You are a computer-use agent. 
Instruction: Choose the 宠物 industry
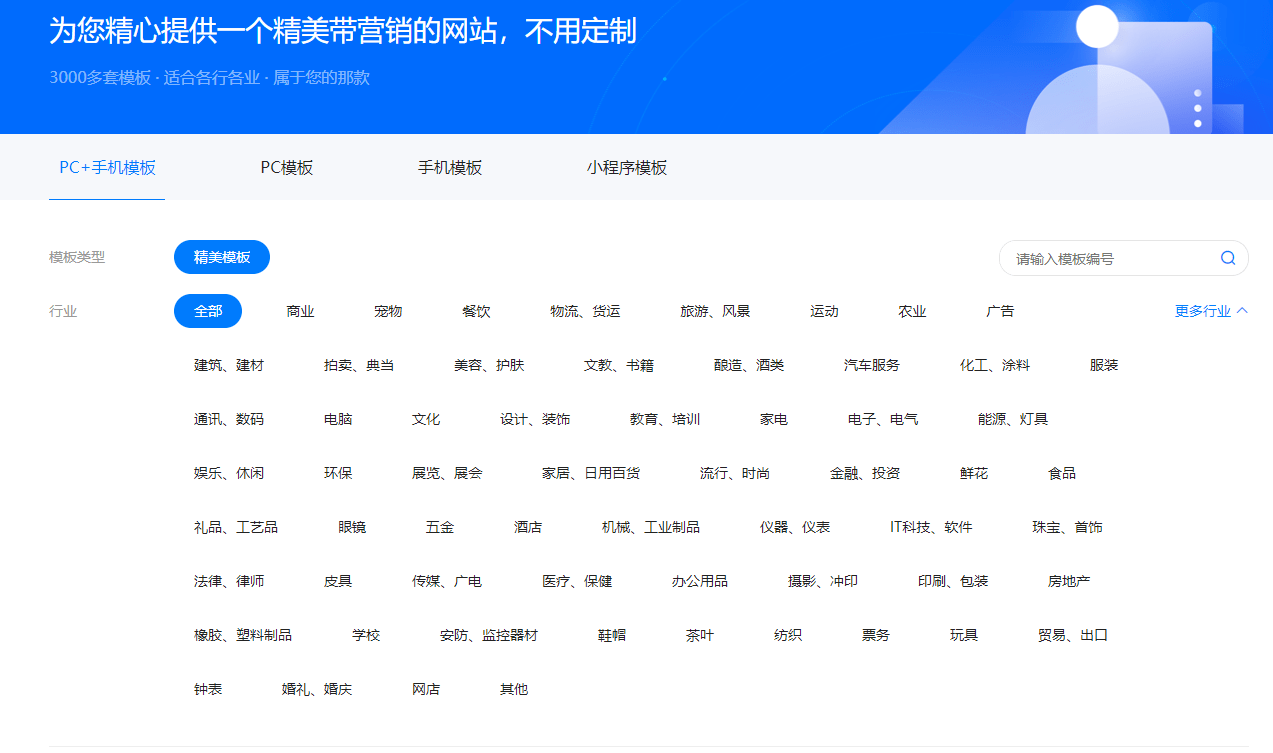(388, 311)
